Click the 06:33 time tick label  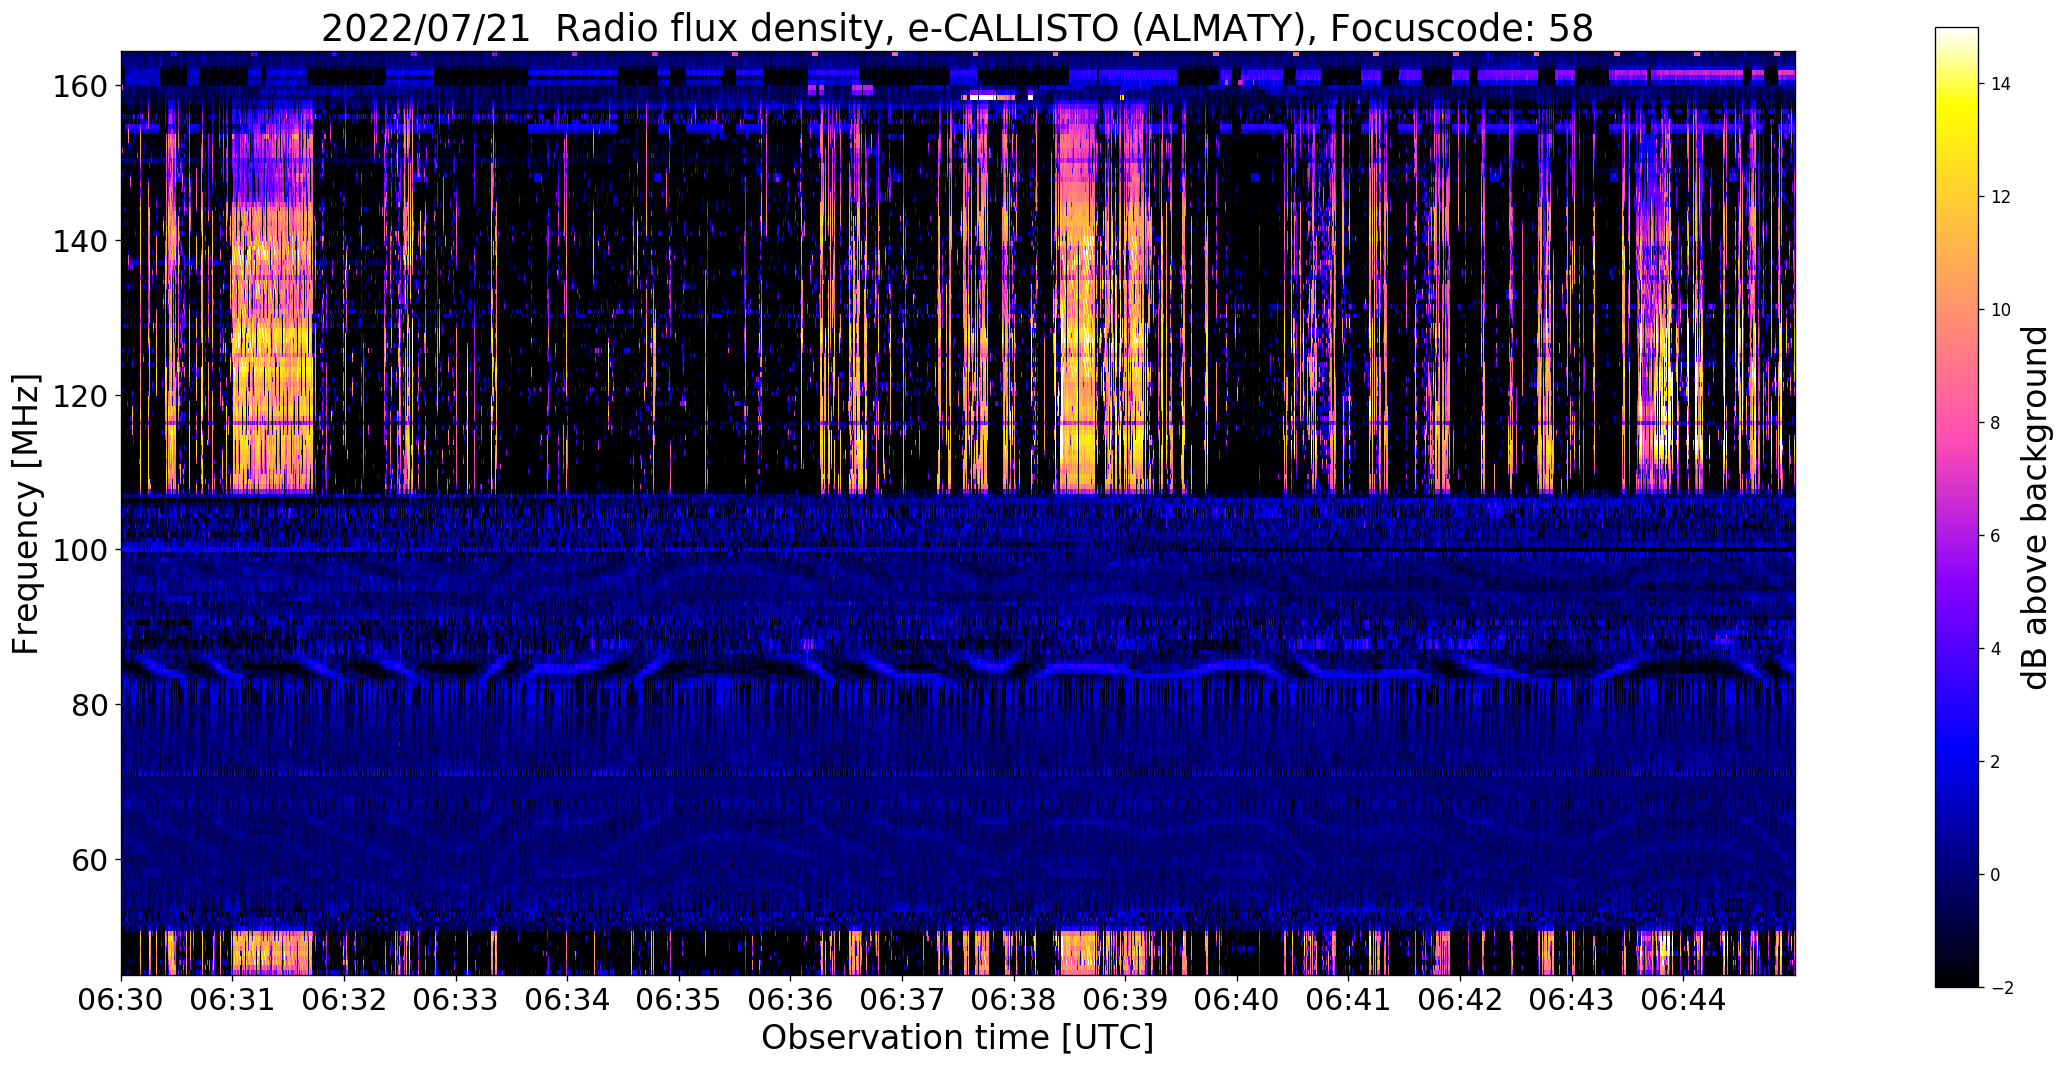pos(456,999)
